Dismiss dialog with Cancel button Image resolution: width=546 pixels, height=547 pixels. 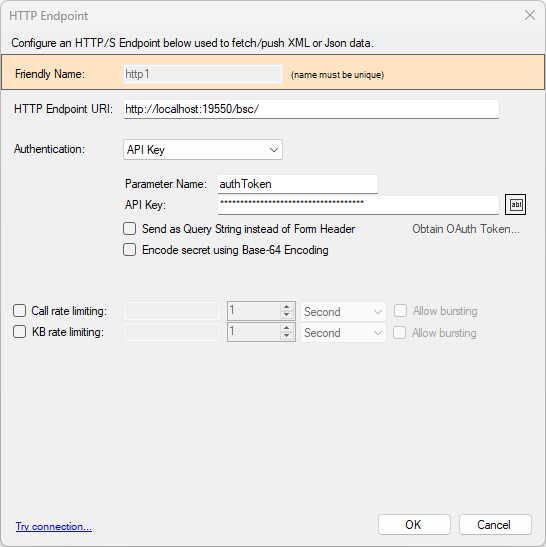click(x=495, y=525)
